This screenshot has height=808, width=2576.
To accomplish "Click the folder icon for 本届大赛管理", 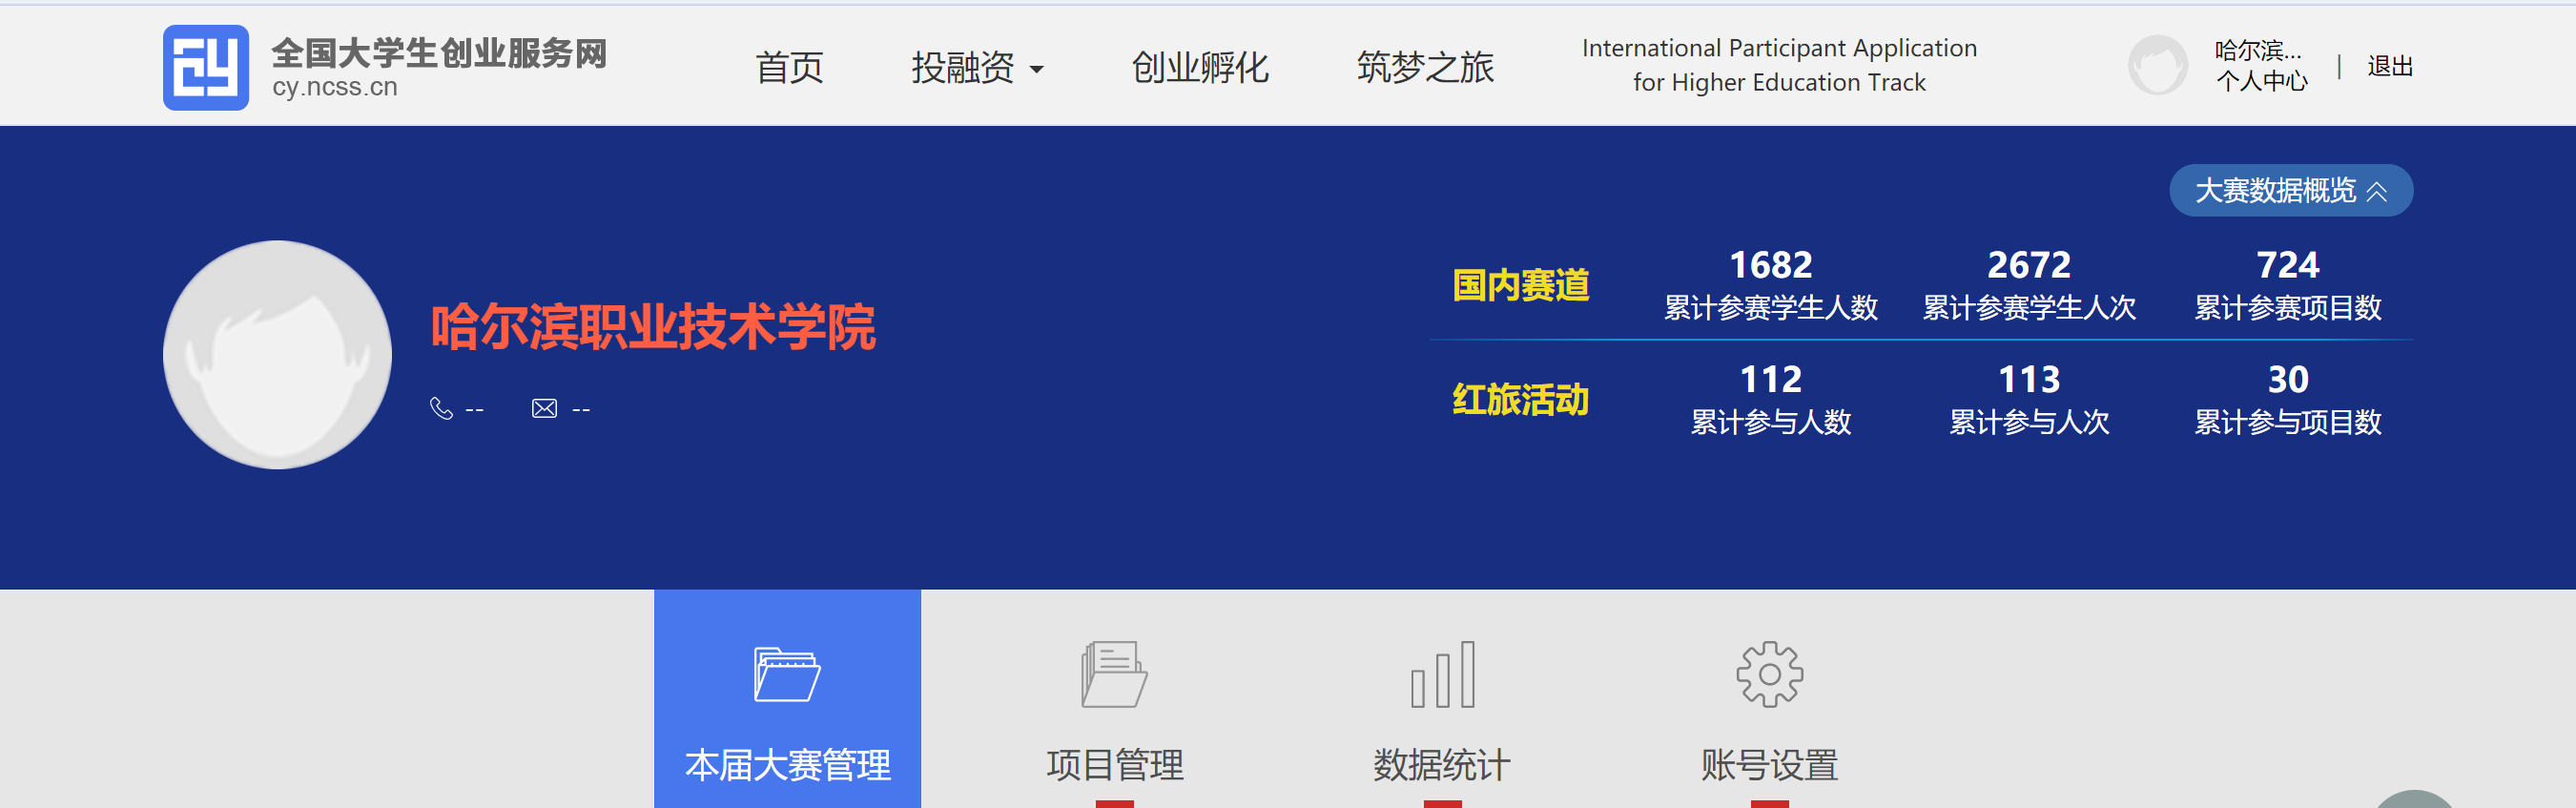I will coord(786,674).
